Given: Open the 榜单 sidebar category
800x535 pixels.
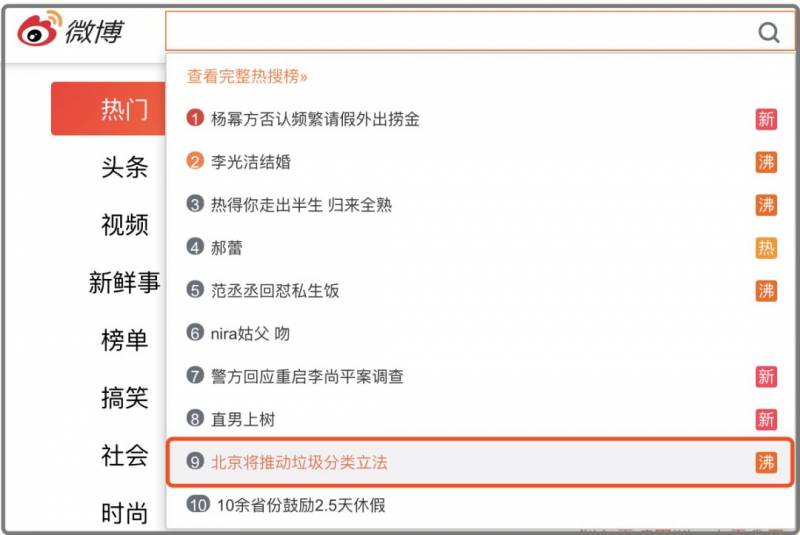Looking at the screenshot, I should pos(125,341).
